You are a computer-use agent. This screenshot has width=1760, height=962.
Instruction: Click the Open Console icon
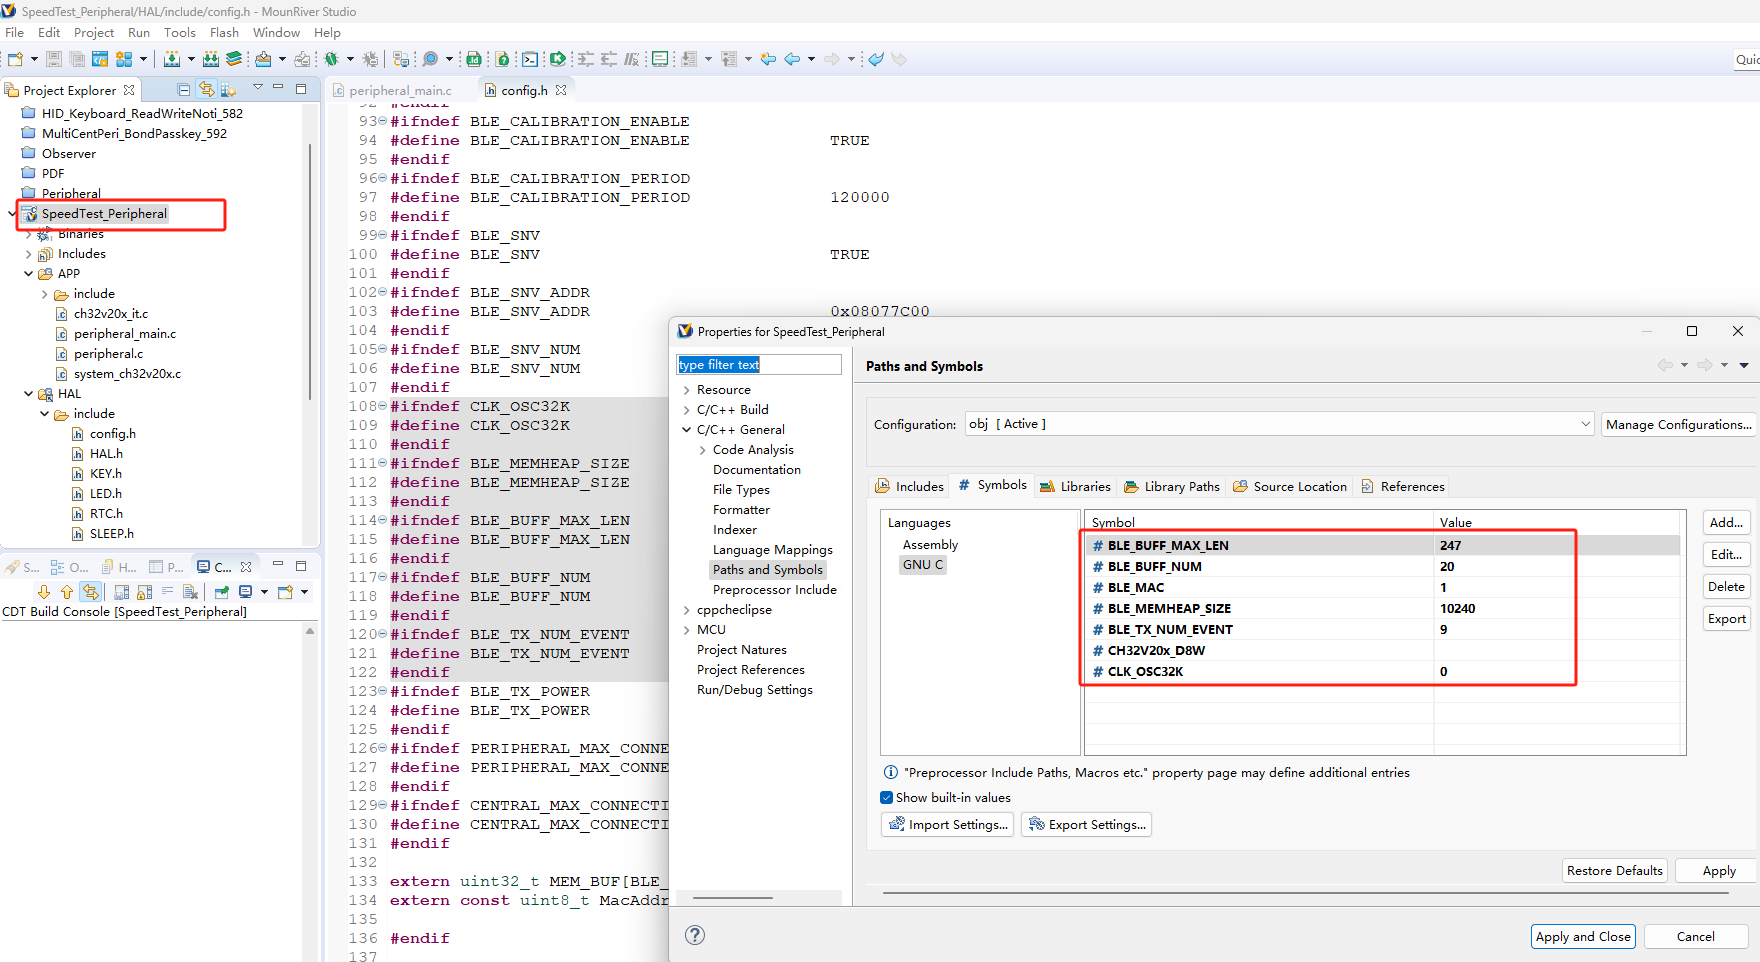coord(285,592)
